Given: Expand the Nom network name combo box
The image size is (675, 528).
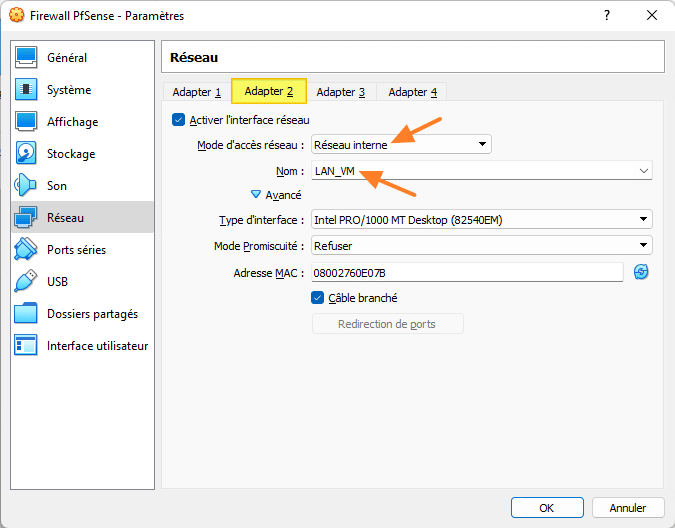Looking at the screenshot, I should tap(643, 171).
